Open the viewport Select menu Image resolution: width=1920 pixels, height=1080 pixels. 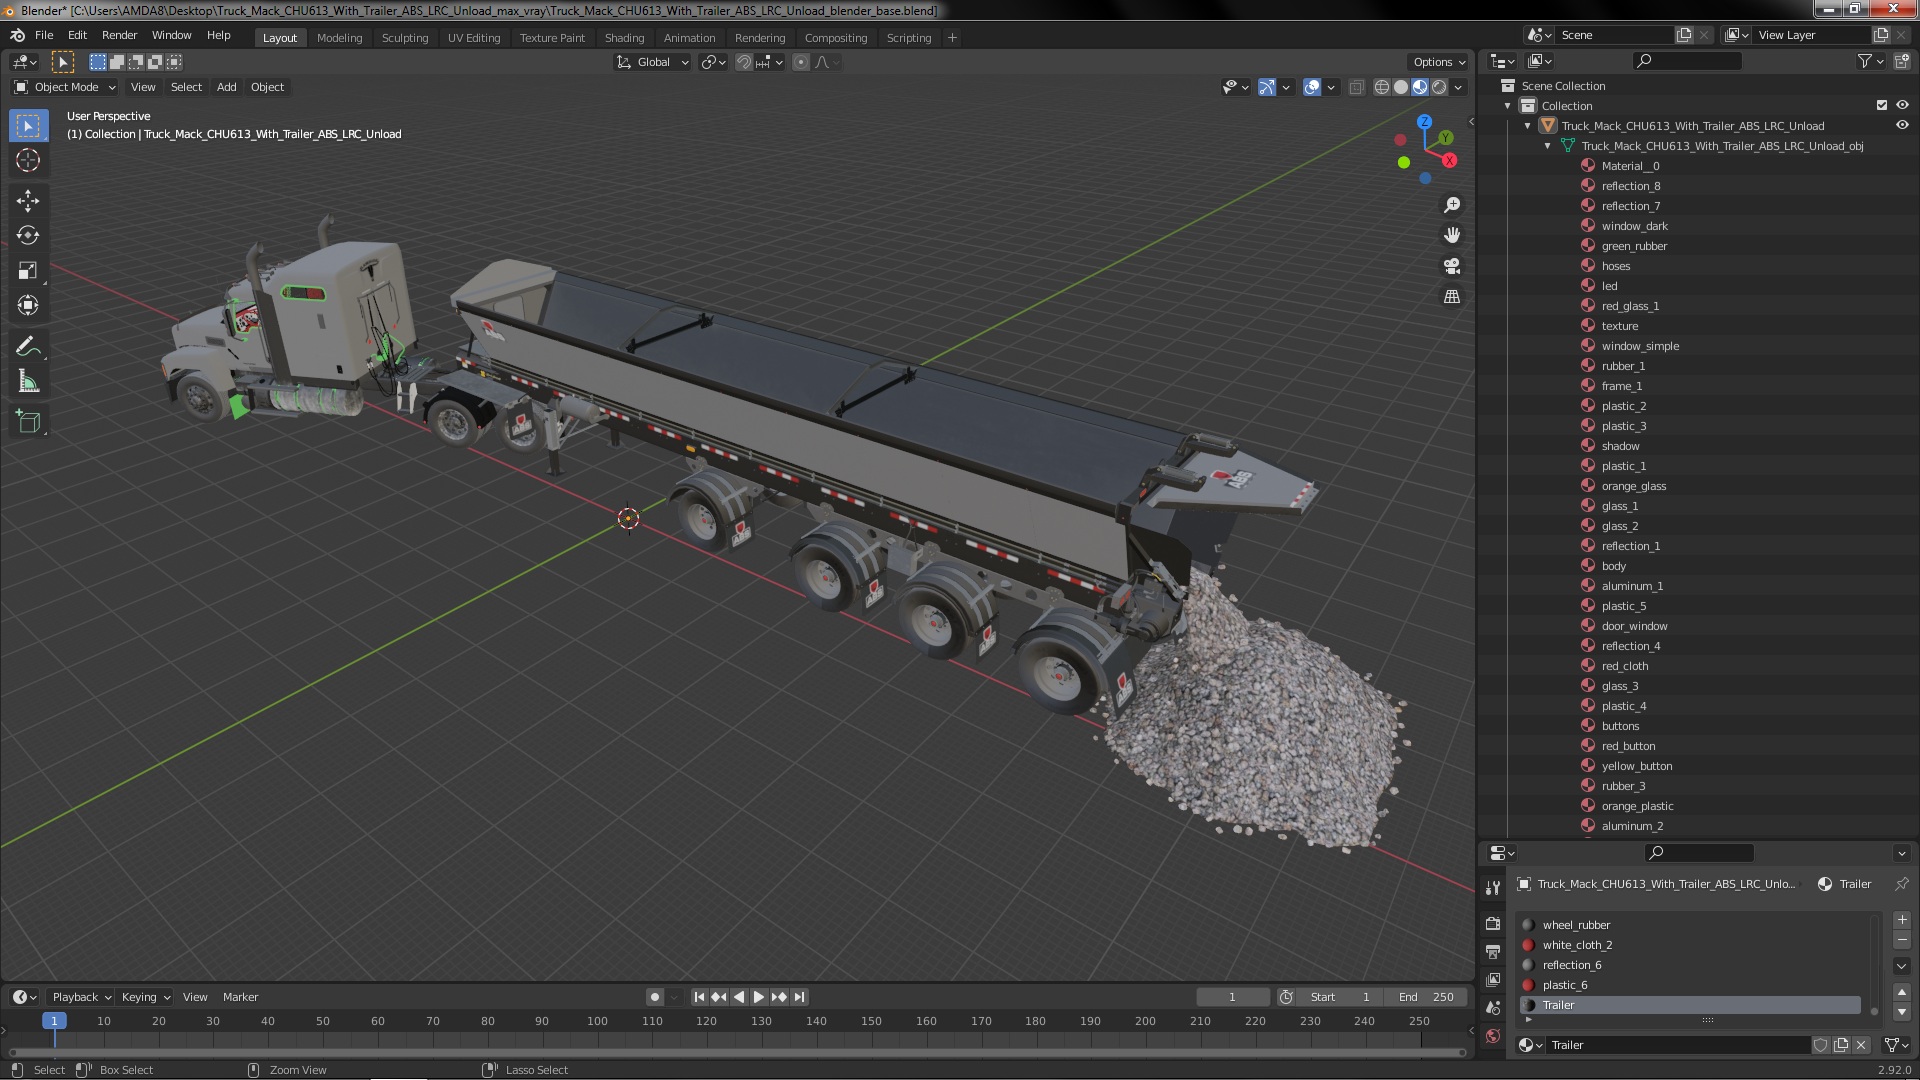186,87
